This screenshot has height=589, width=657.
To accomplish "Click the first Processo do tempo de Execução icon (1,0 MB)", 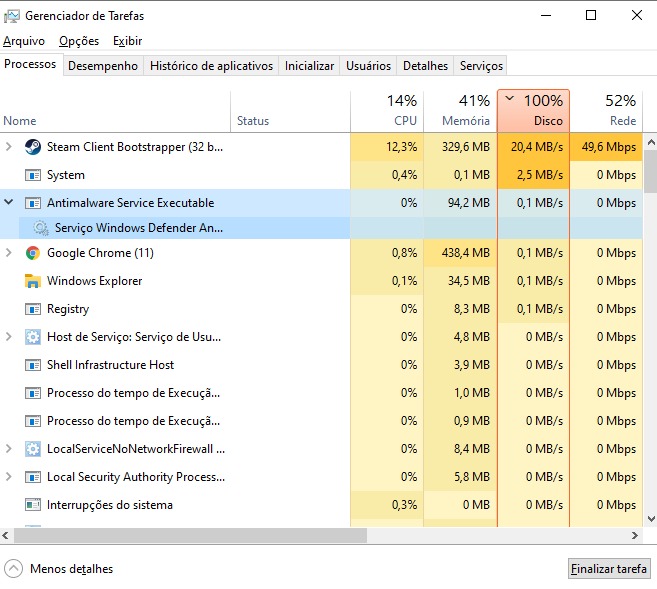I will click(x=33, y=393).
